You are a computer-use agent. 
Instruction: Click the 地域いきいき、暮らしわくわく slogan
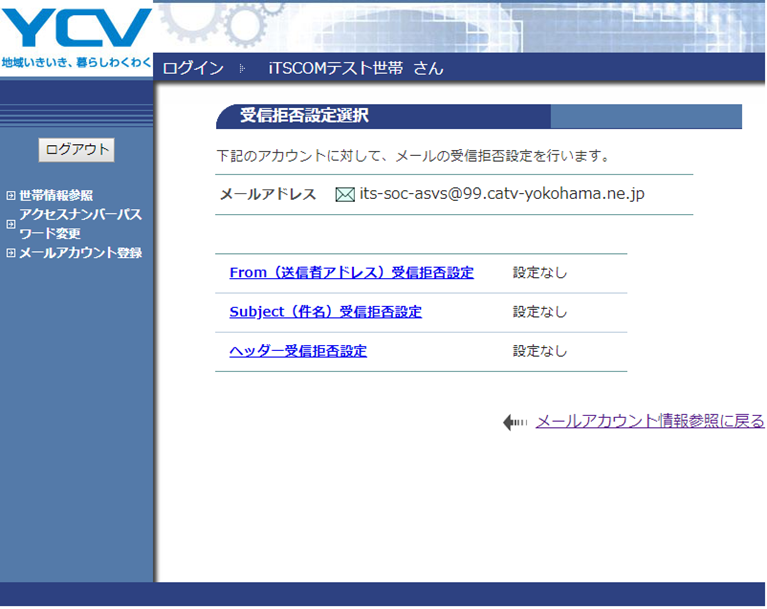76,63
